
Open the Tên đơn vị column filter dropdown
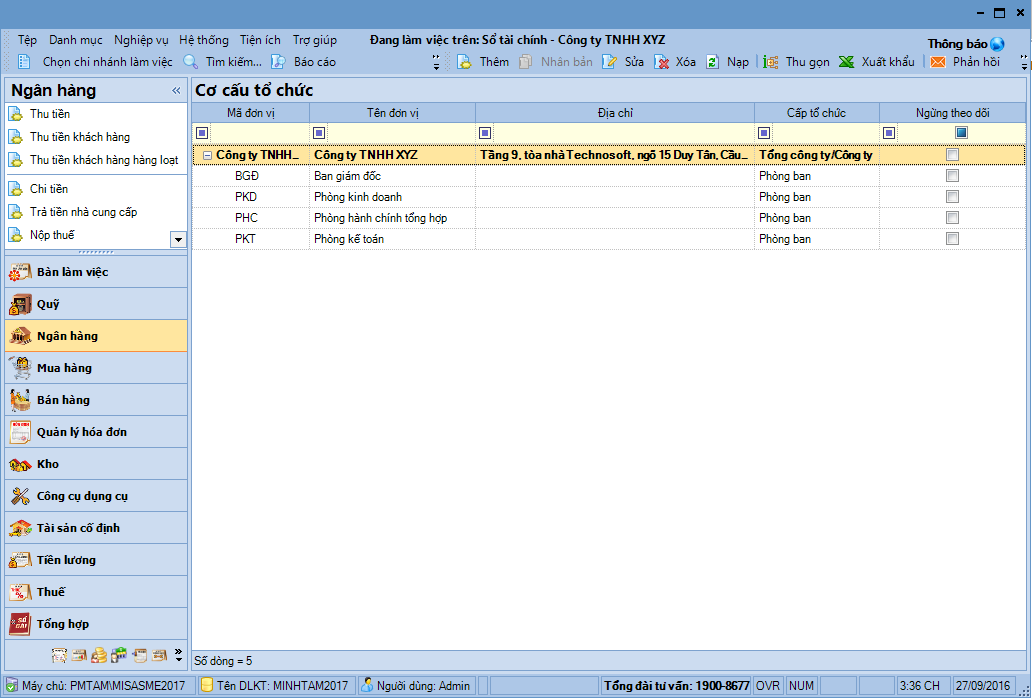tap(319, 133)
